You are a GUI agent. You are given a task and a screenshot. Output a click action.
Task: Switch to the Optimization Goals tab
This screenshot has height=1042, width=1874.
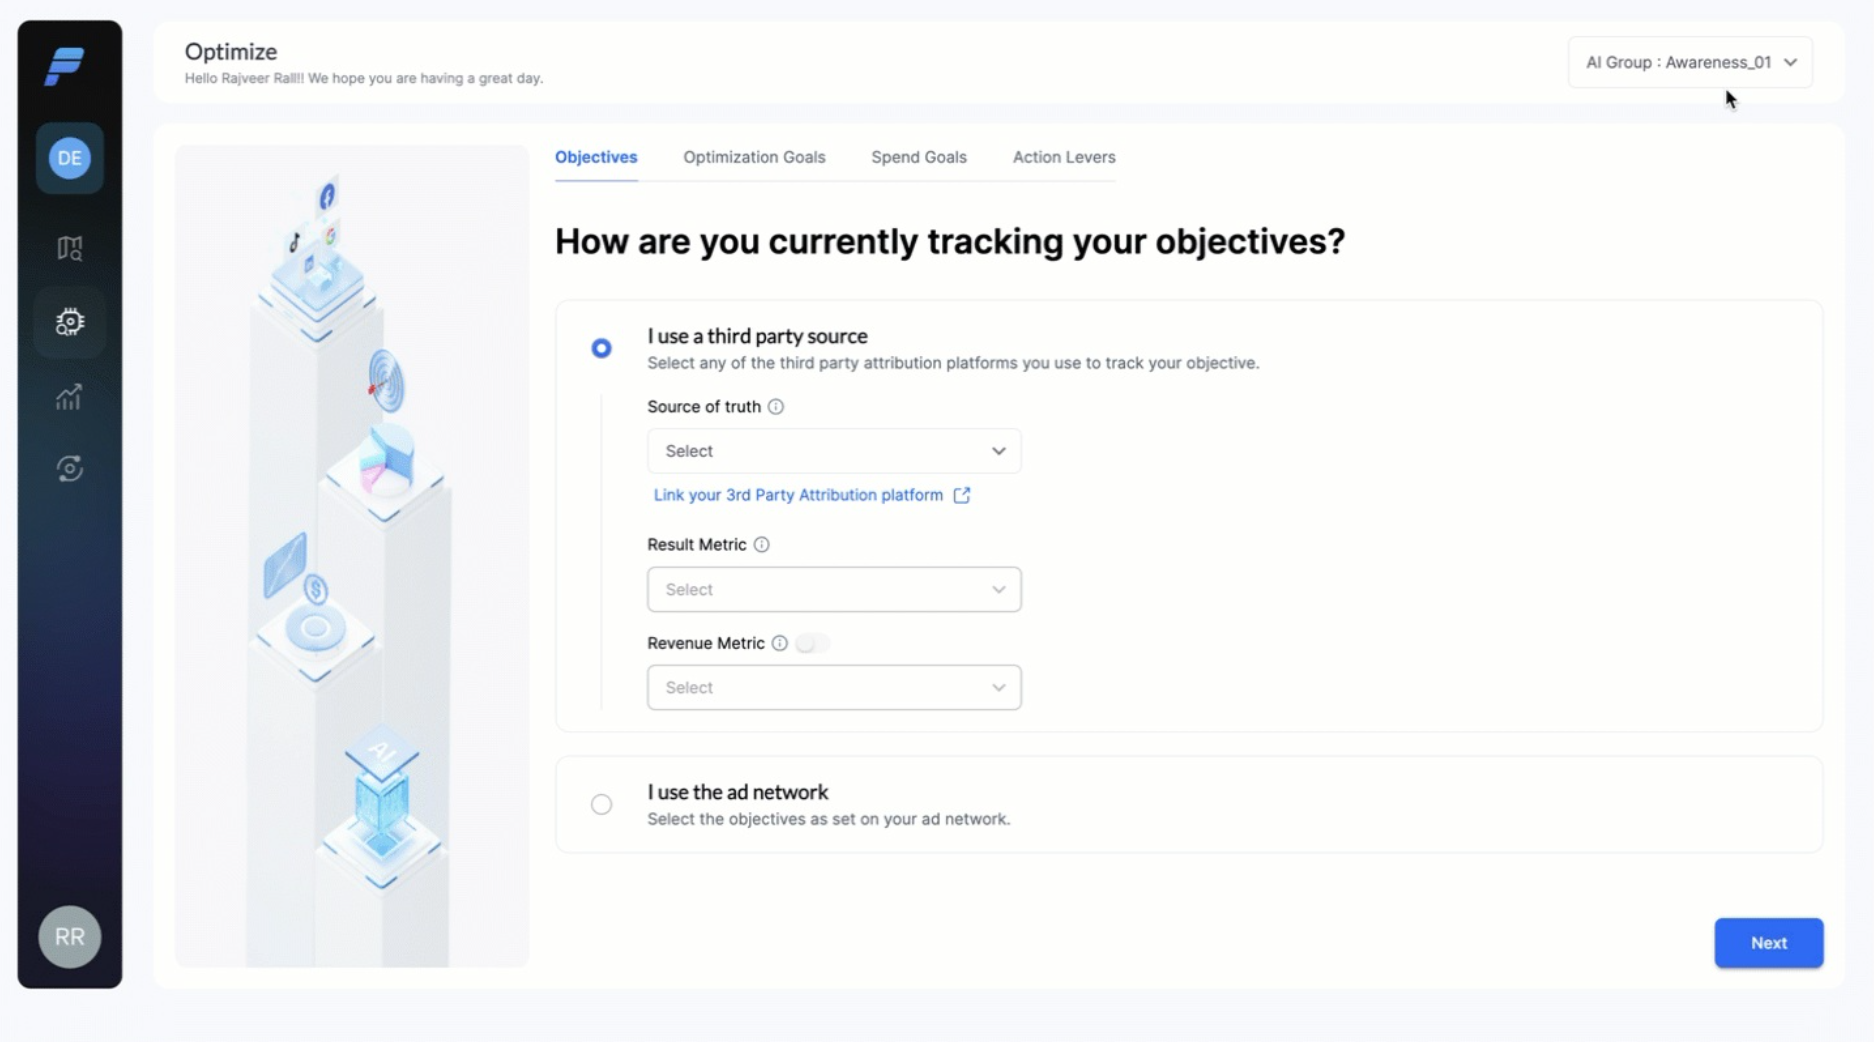[754, 157]
